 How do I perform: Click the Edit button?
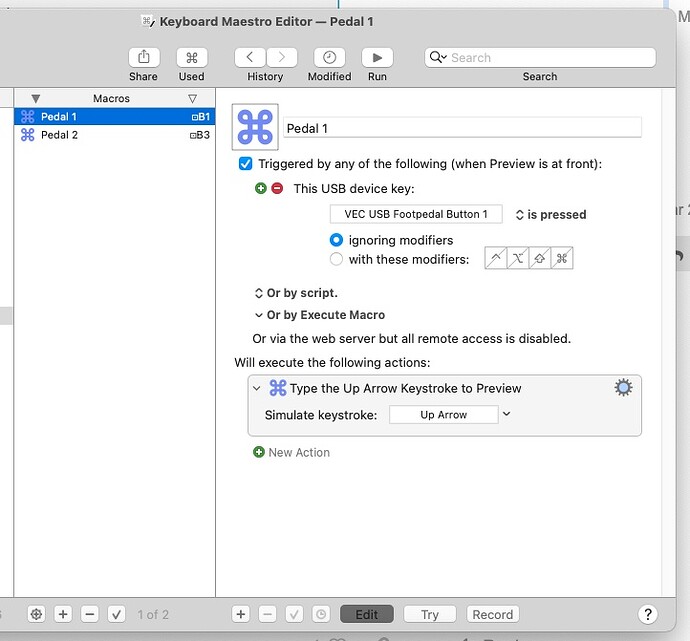pyautogui.click(x=367, y=614)
